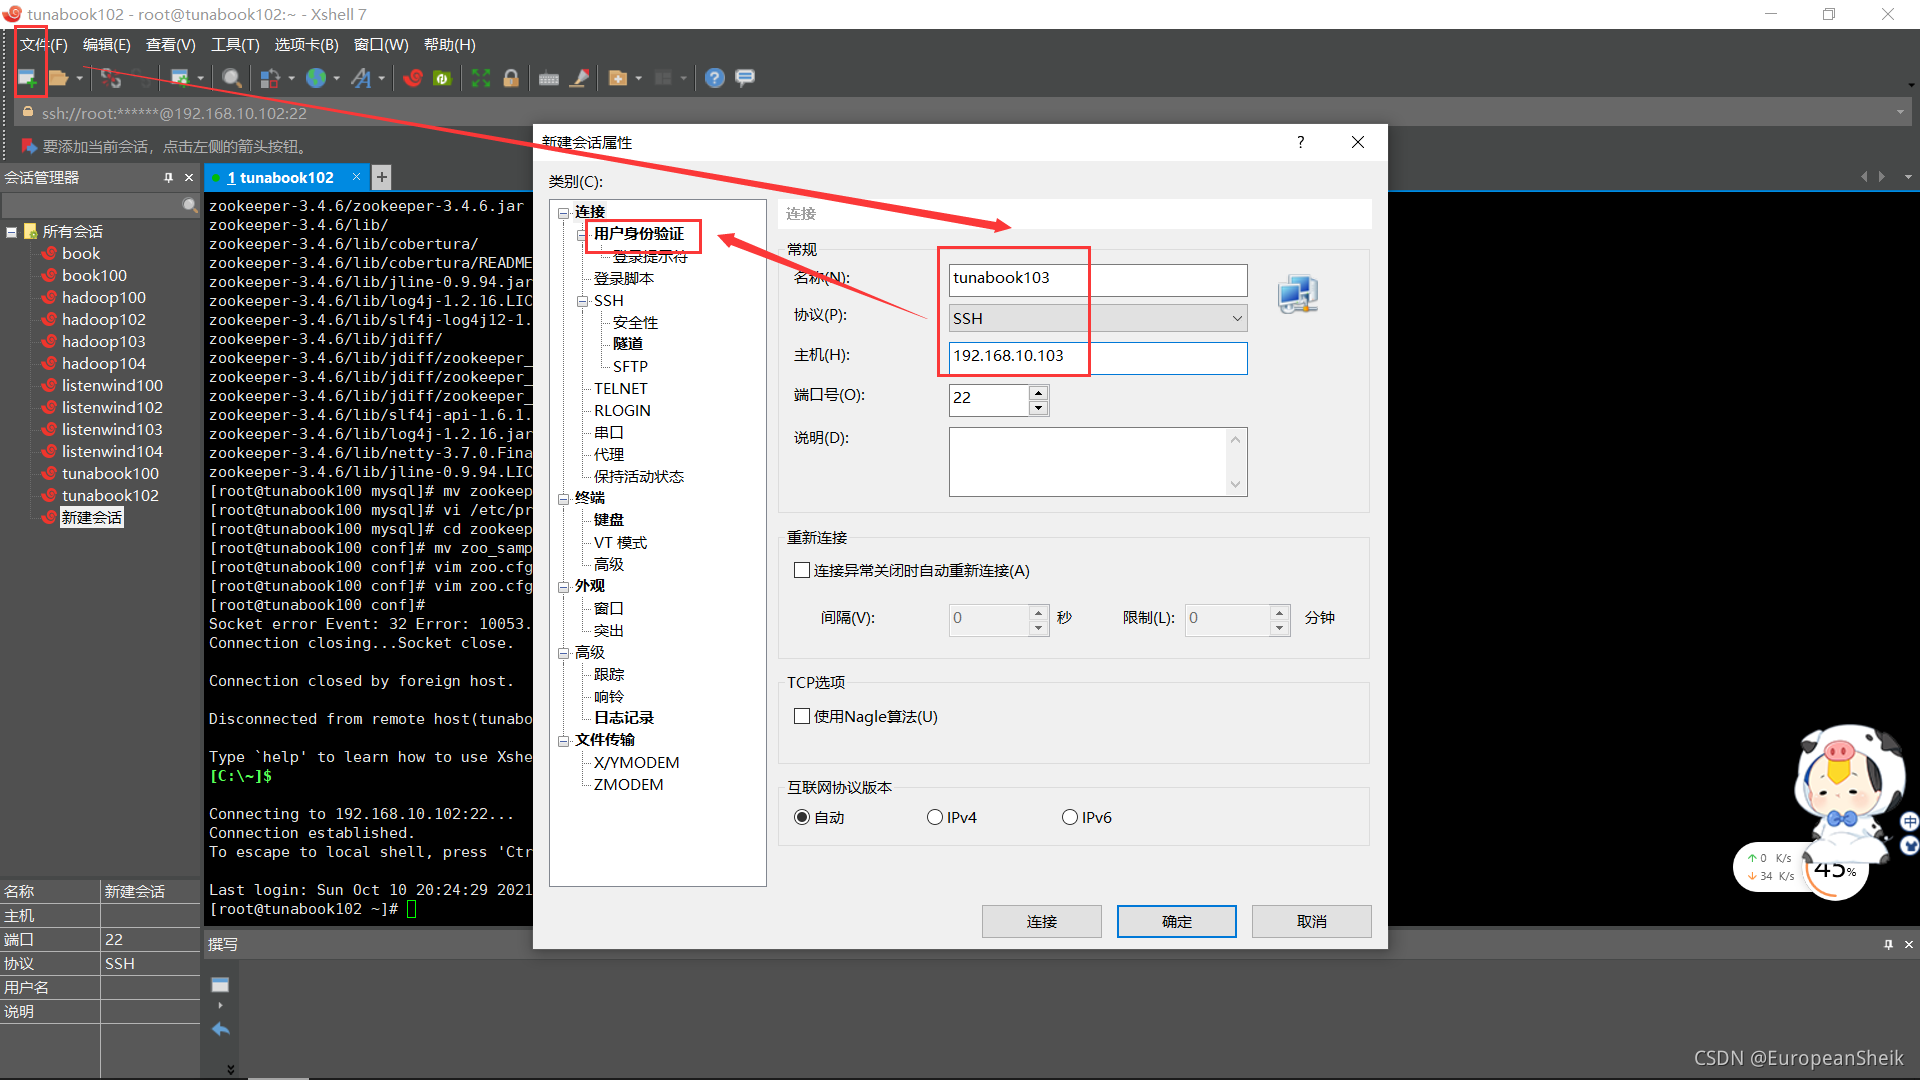Open the 窗口(W) menu

click(x=381, y=45)
